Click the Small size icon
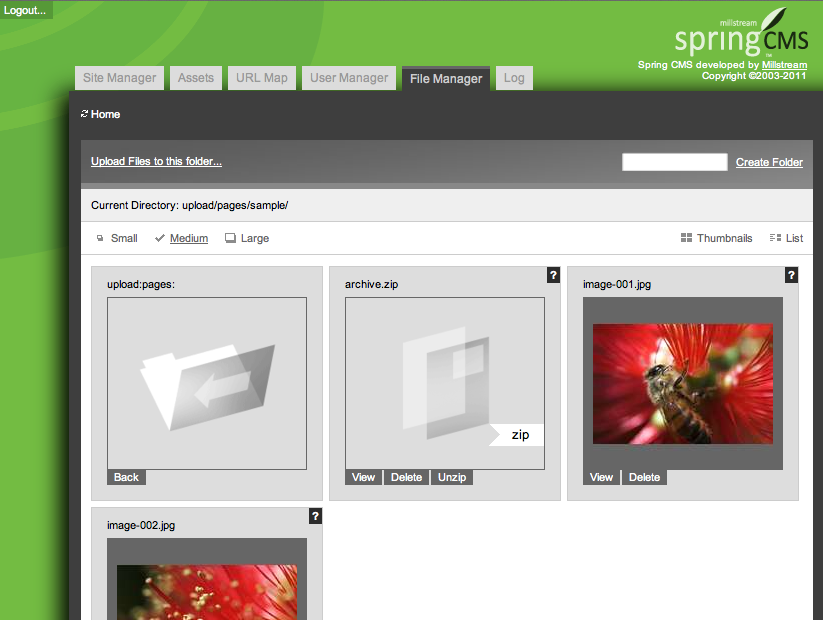The width and height of the screenshot is (823, 620). coord(100,238)
